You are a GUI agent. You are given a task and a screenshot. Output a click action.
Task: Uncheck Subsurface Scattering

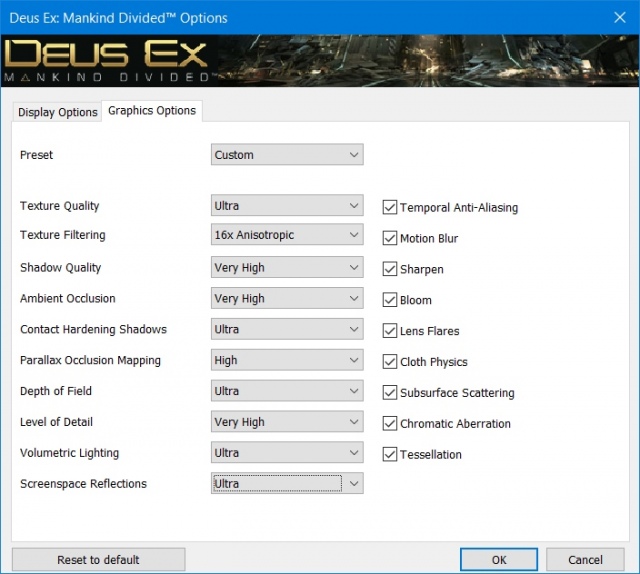pos(390,393)
